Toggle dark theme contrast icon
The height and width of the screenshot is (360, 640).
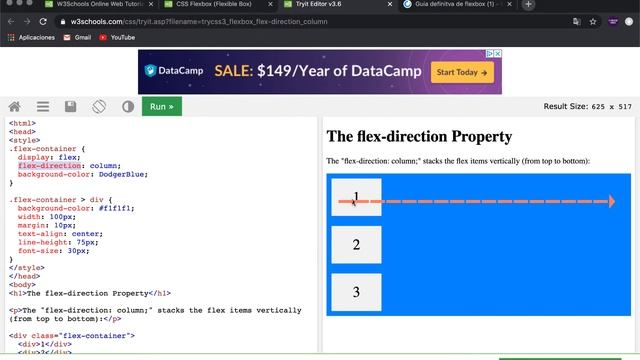coord(128,107)
